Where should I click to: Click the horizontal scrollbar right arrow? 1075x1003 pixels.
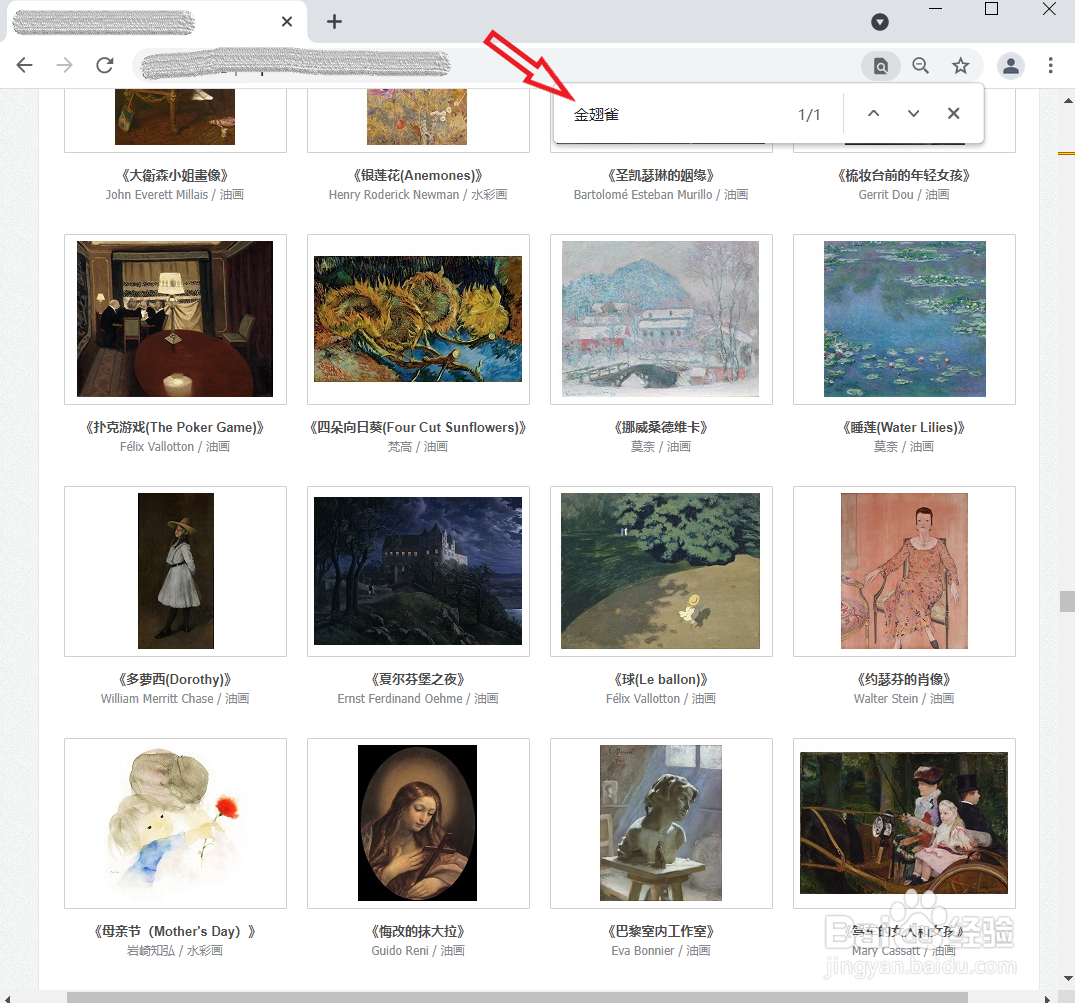click(x=1046, y=998)
